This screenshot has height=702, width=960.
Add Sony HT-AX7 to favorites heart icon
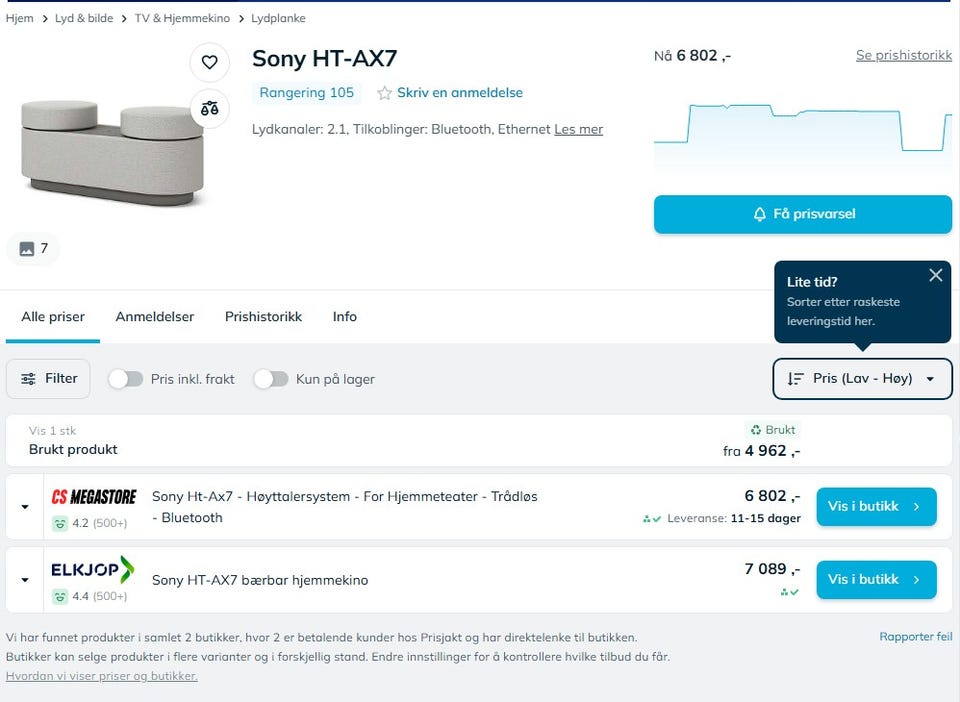pos(209,62)
